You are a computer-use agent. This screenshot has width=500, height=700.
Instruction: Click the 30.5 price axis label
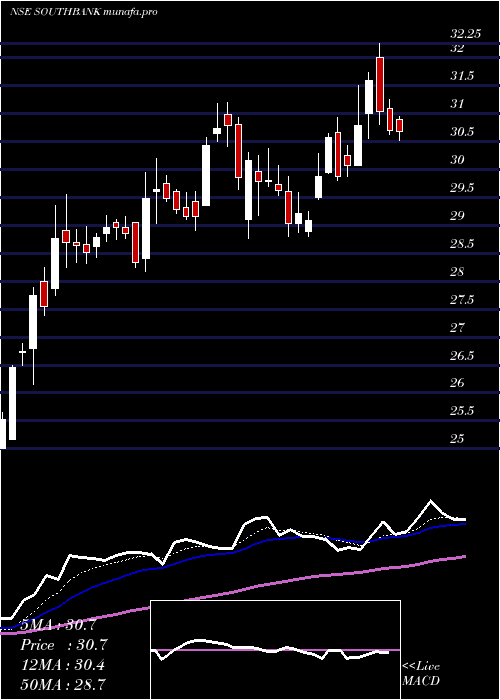click(462, 132)
